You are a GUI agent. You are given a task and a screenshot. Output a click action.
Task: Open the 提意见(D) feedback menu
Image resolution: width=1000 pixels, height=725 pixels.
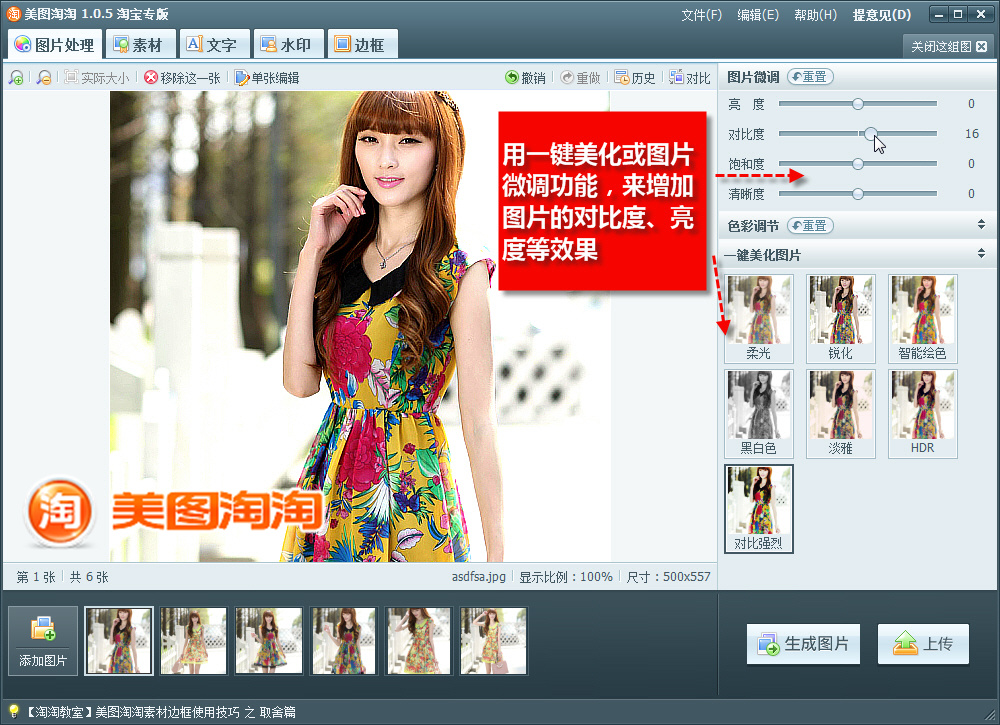click(882, 15)
